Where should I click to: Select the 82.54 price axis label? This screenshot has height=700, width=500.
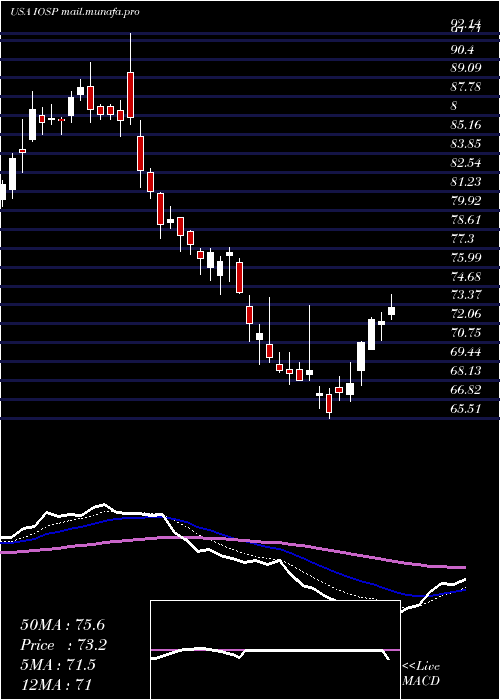(467, 162)
